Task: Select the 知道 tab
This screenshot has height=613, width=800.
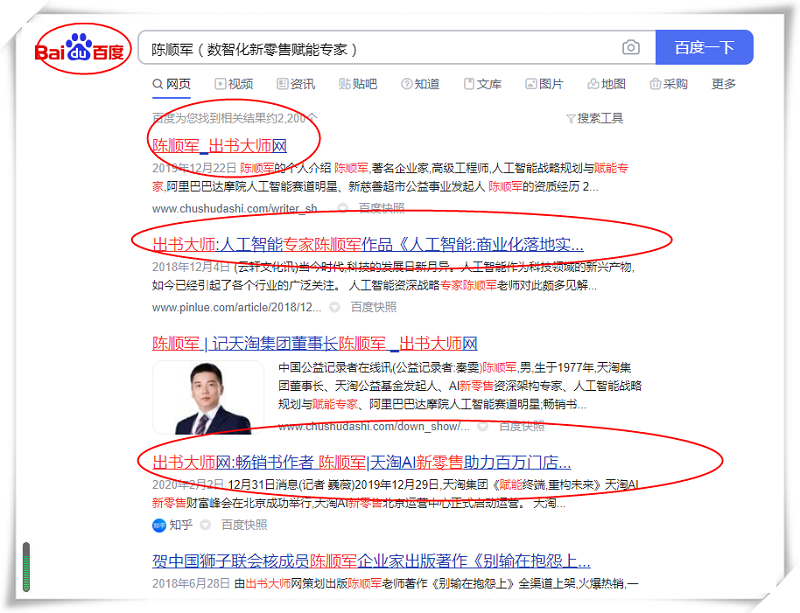Action: tap(420, 84)
